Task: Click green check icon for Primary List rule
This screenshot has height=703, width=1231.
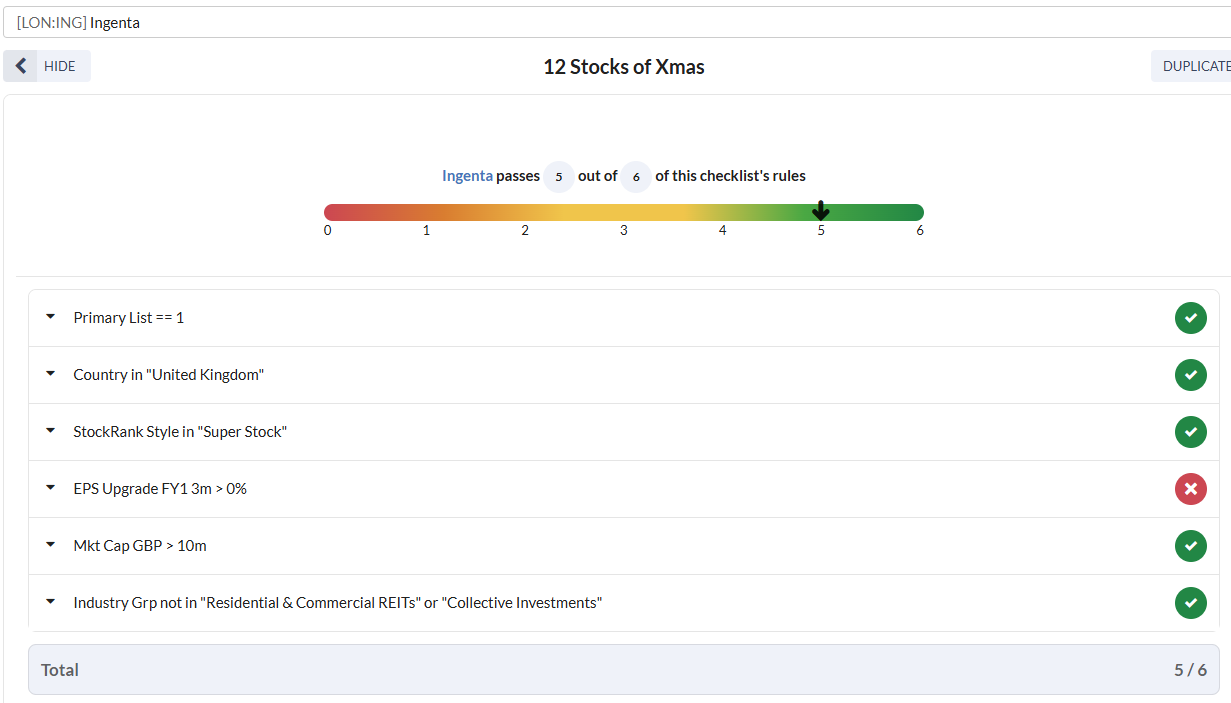Action: pos(1190,318)
